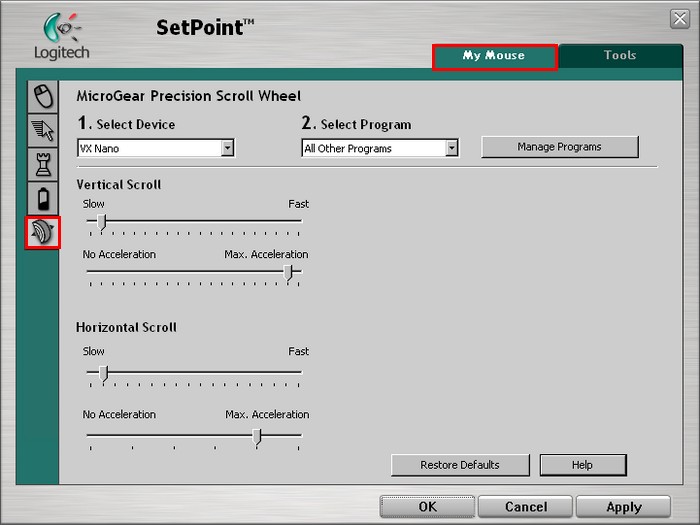
Task: Confirm with the OK button
Action: coord(427,507)
